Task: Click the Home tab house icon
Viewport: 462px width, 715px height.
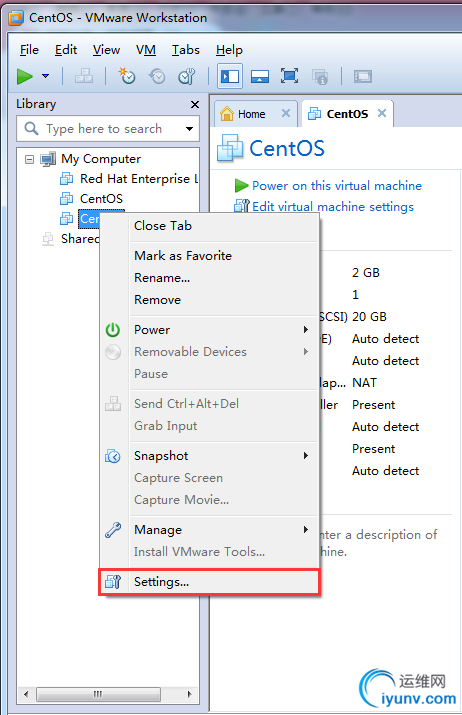Action: pos(227,114)
